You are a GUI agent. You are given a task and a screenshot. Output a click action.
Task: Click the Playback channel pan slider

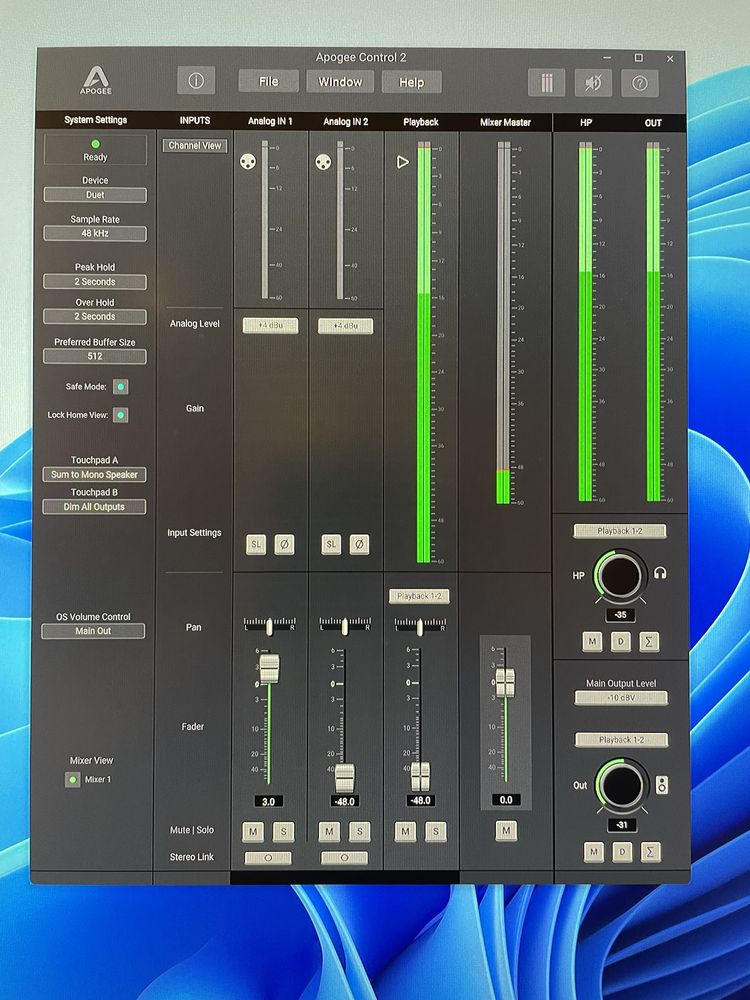tap(420, 626)
